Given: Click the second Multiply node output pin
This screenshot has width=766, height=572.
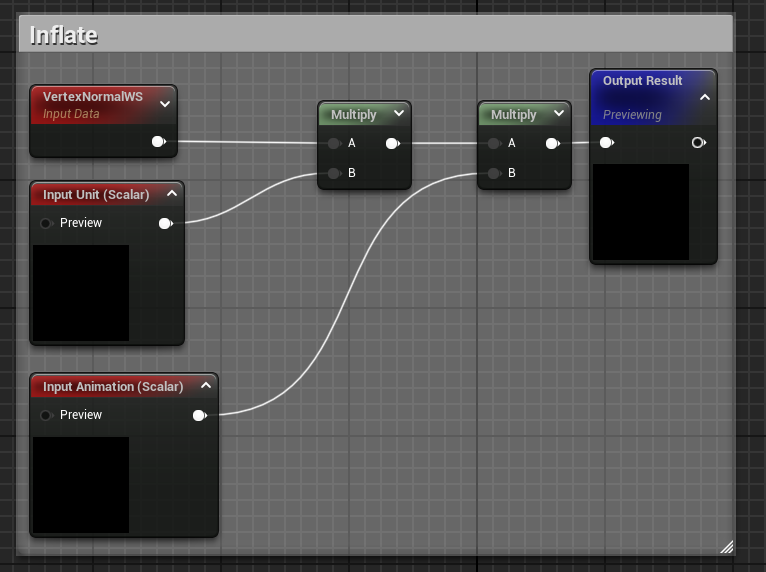Looking at the screenshot, I should pos(553,143).
